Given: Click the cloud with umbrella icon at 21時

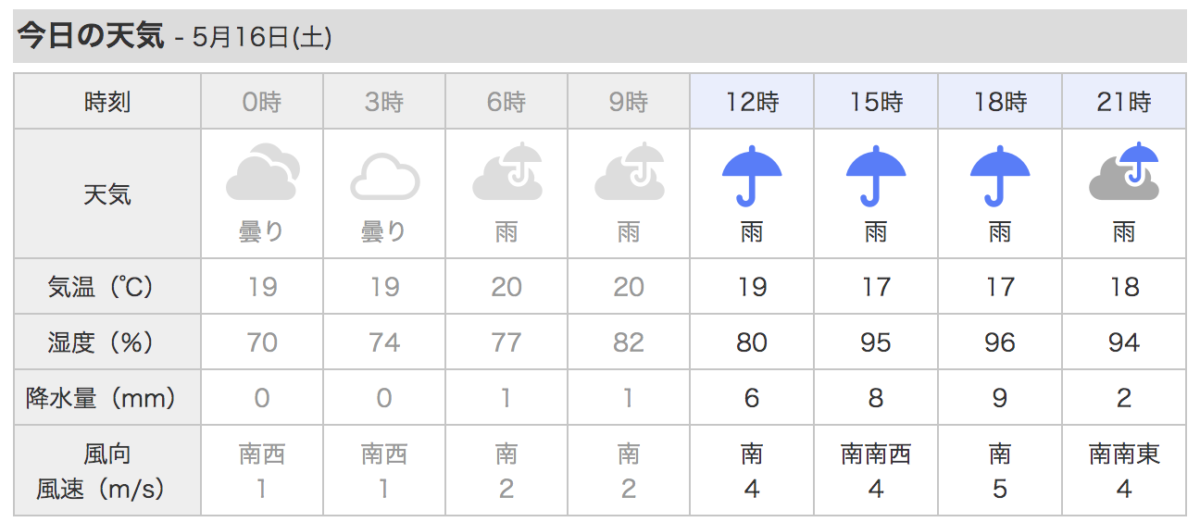Looking at the screenshot, I should click(x=1124, y=172).
